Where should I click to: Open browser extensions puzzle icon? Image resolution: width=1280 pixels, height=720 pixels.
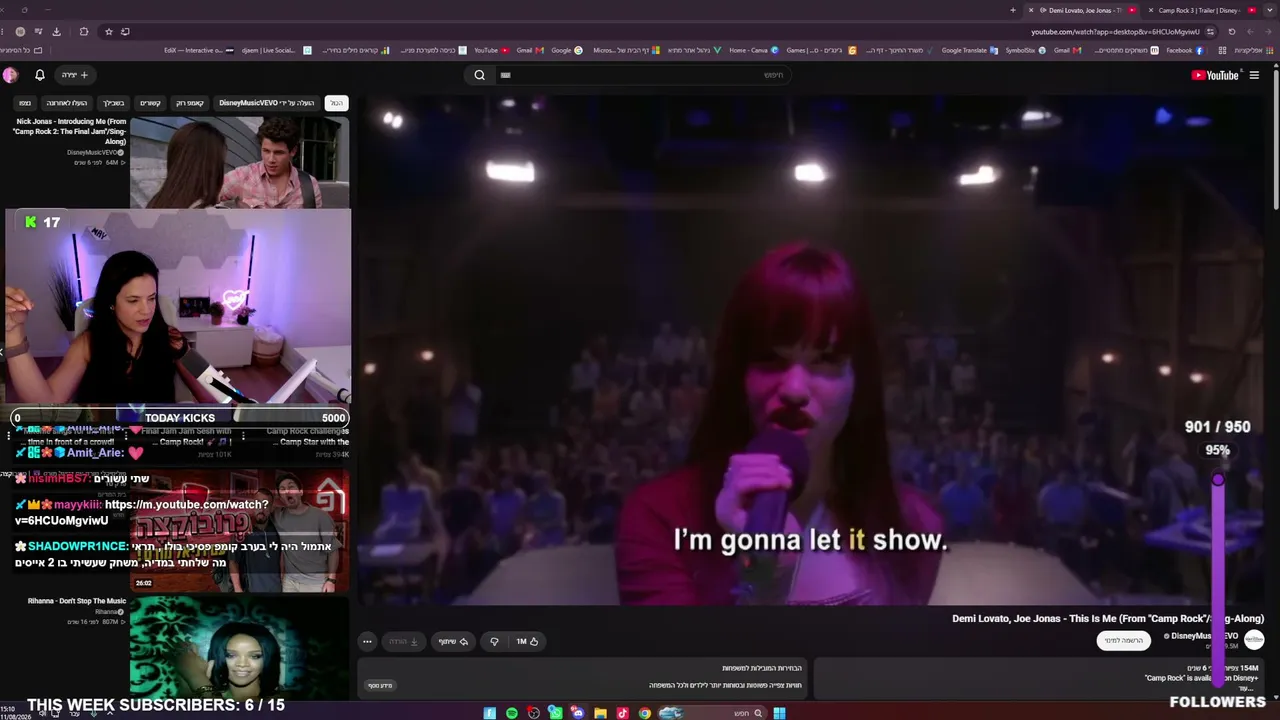(x=84, y=32)
